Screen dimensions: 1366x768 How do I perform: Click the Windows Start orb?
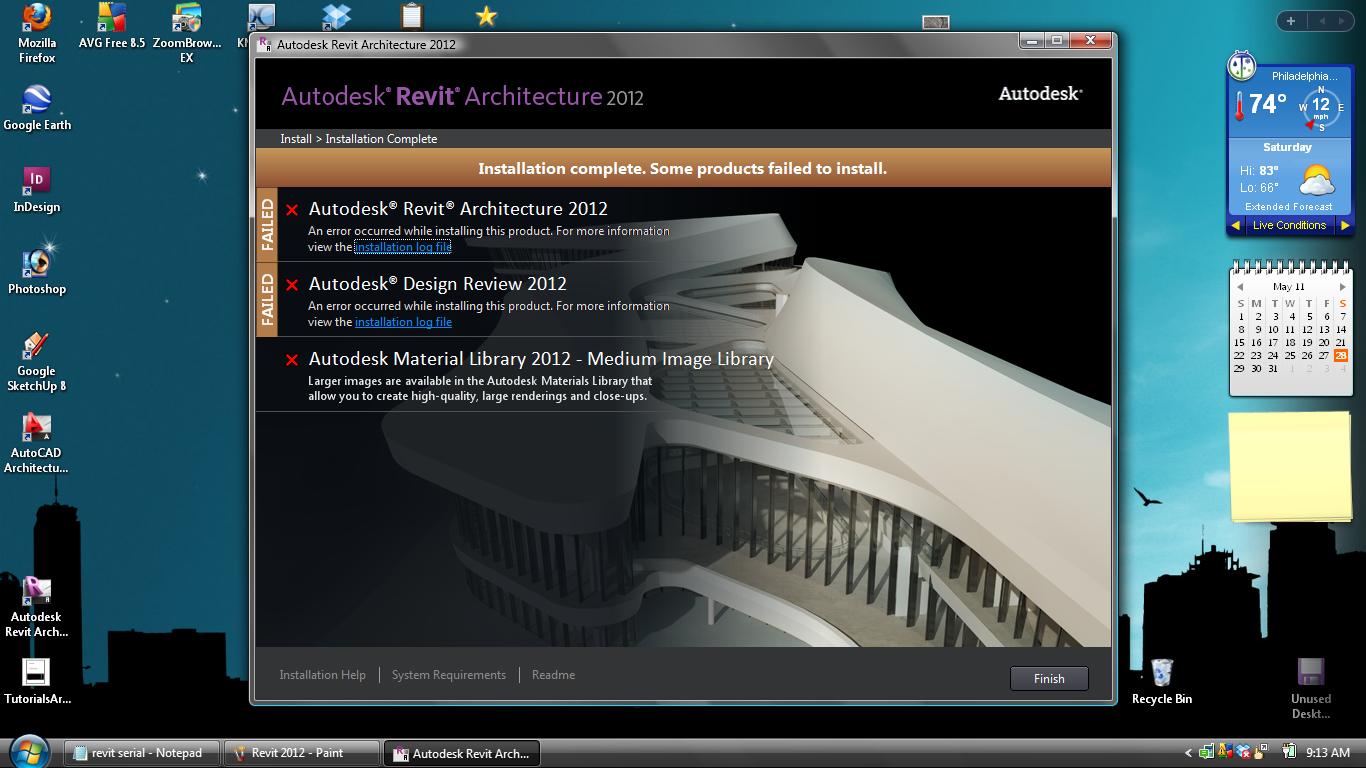point(28,750)
